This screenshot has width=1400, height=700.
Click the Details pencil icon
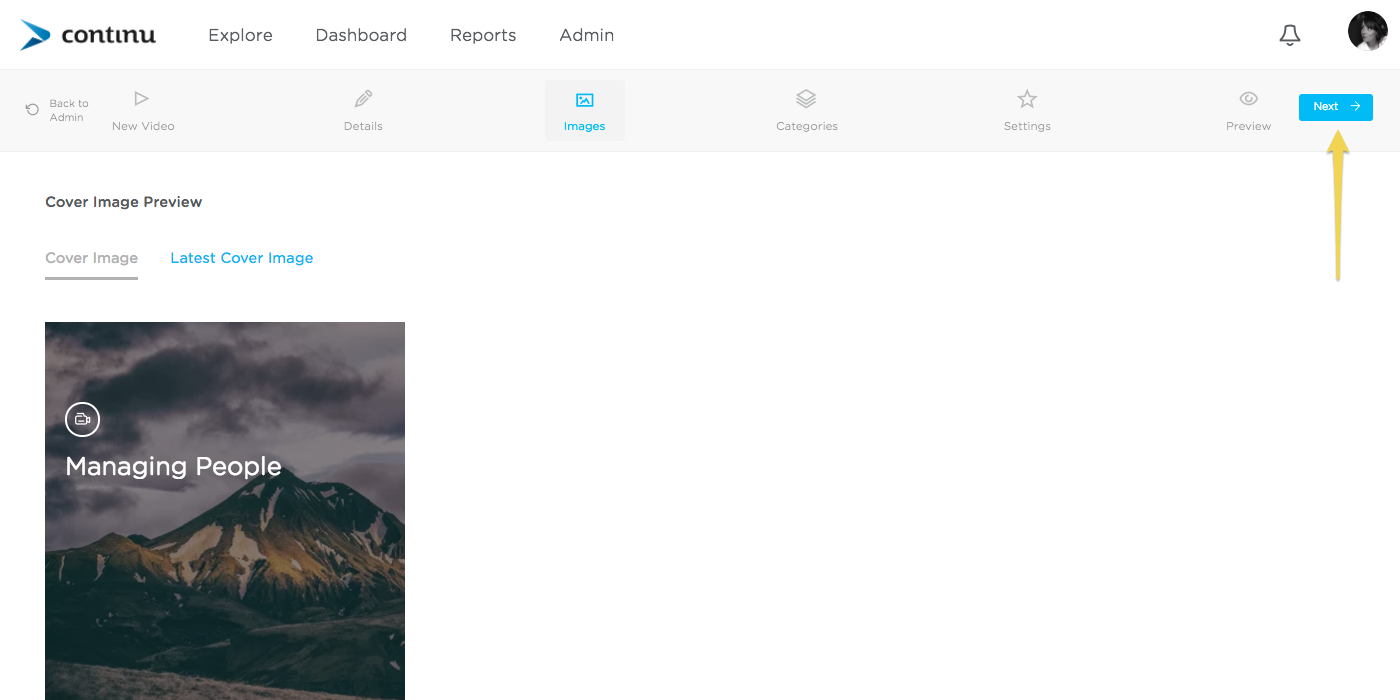[363, 98]
